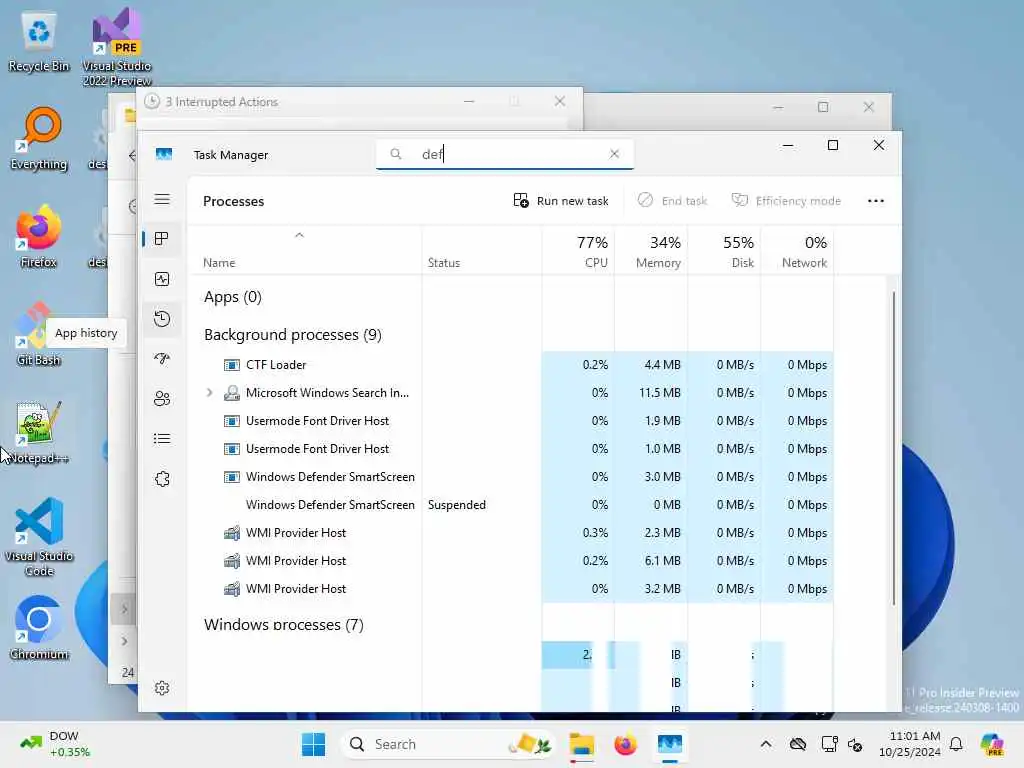
Task: Click into the Task Manager search field
Action: (505, 154)
